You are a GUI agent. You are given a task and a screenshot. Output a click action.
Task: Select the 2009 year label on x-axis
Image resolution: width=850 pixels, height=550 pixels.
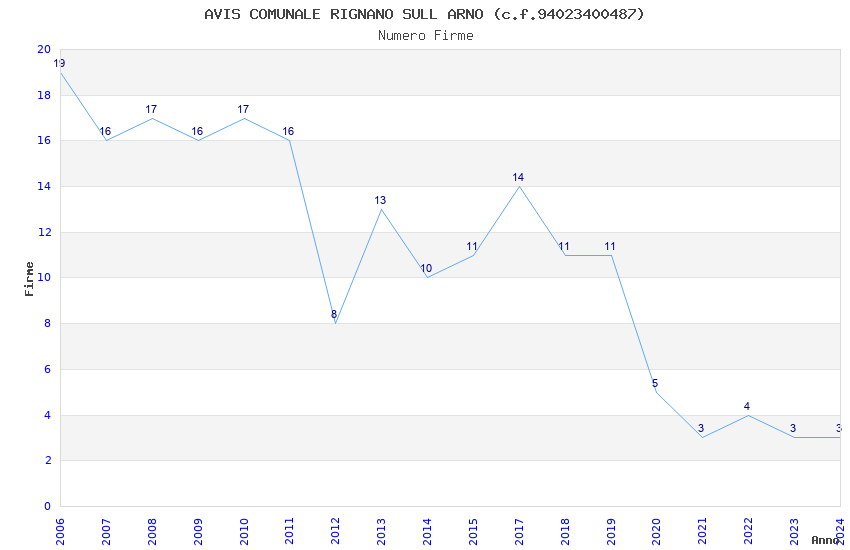coord(198,531)
